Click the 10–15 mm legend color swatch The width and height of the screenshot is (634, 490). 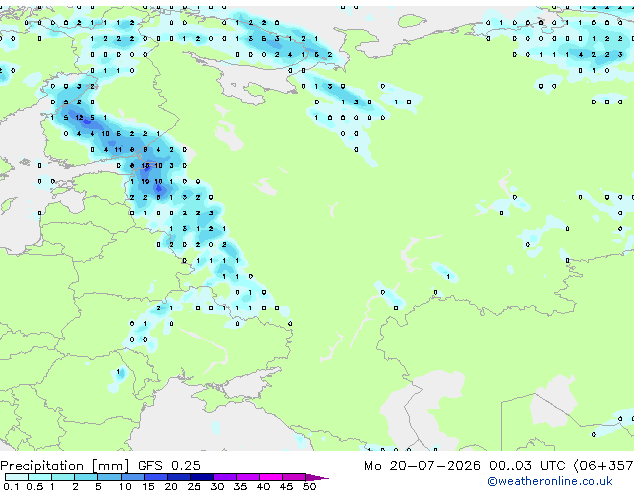[x=133, y=477]
